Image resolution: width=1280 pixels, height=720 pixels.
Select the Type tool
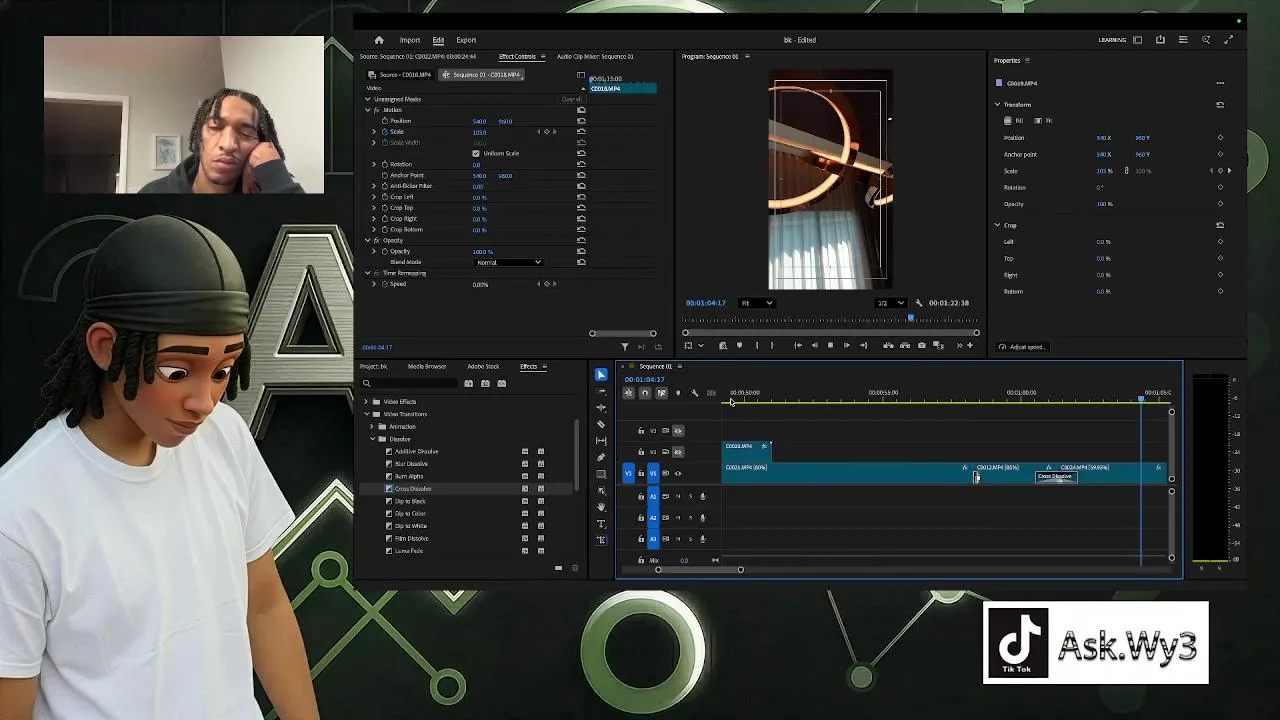point(601,524)
